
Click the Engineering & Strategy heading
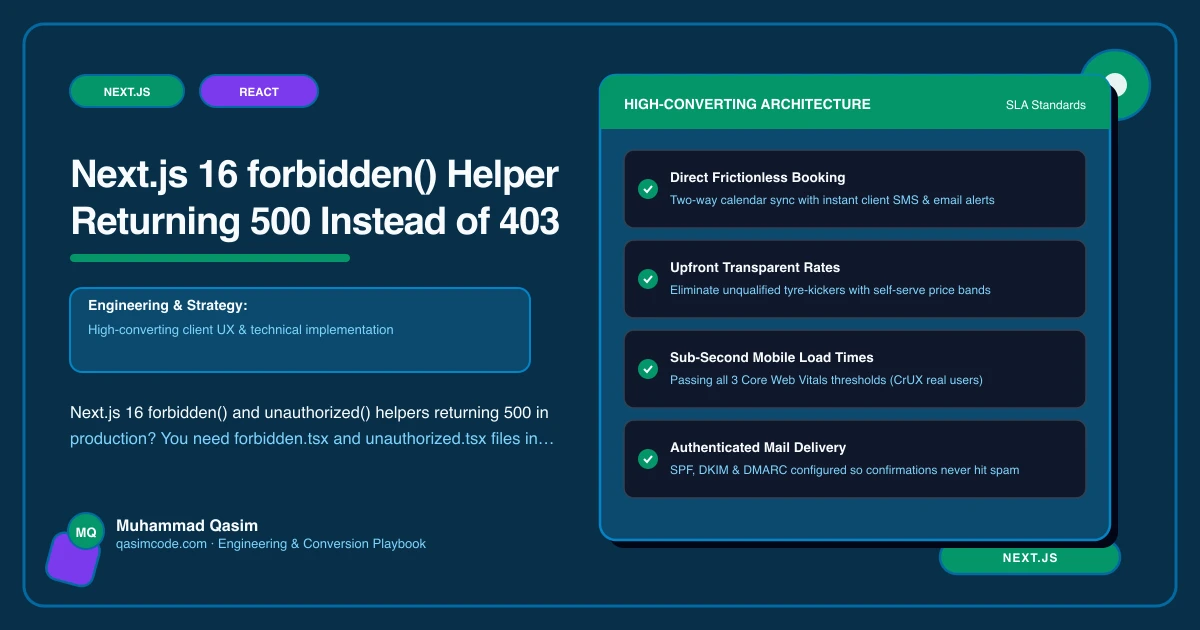pyautogui.click(x=167, y=305)
